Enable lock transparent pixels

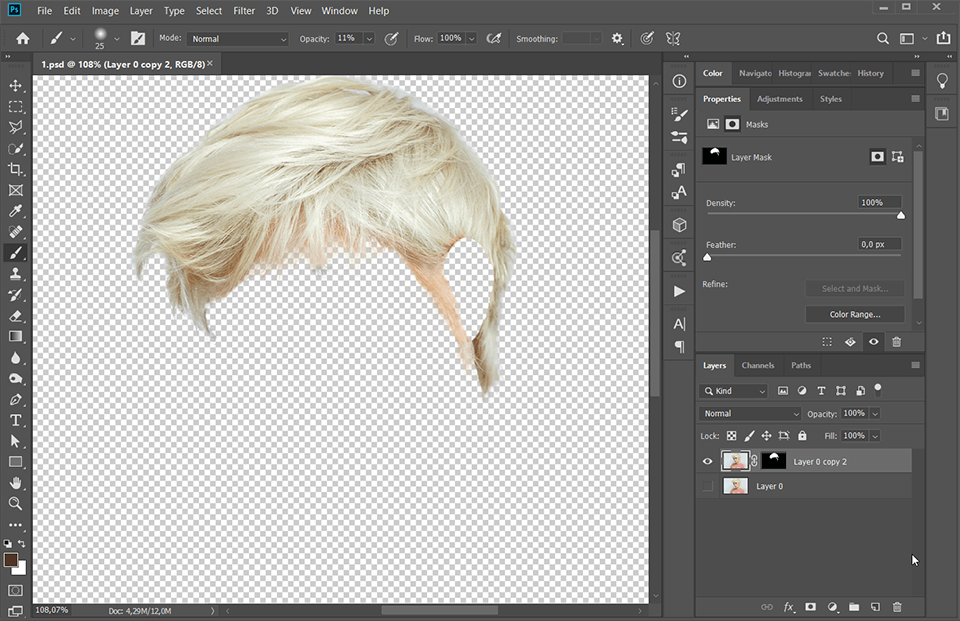[x=733, y=435]
